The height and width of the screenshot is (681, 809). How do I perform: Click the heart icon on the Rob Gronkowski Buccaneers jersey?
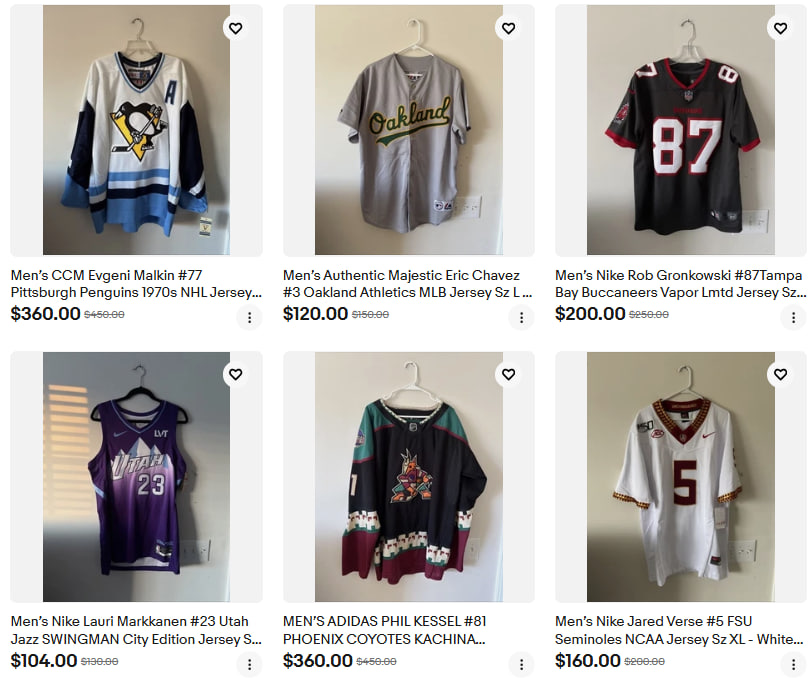click(781, 28)
